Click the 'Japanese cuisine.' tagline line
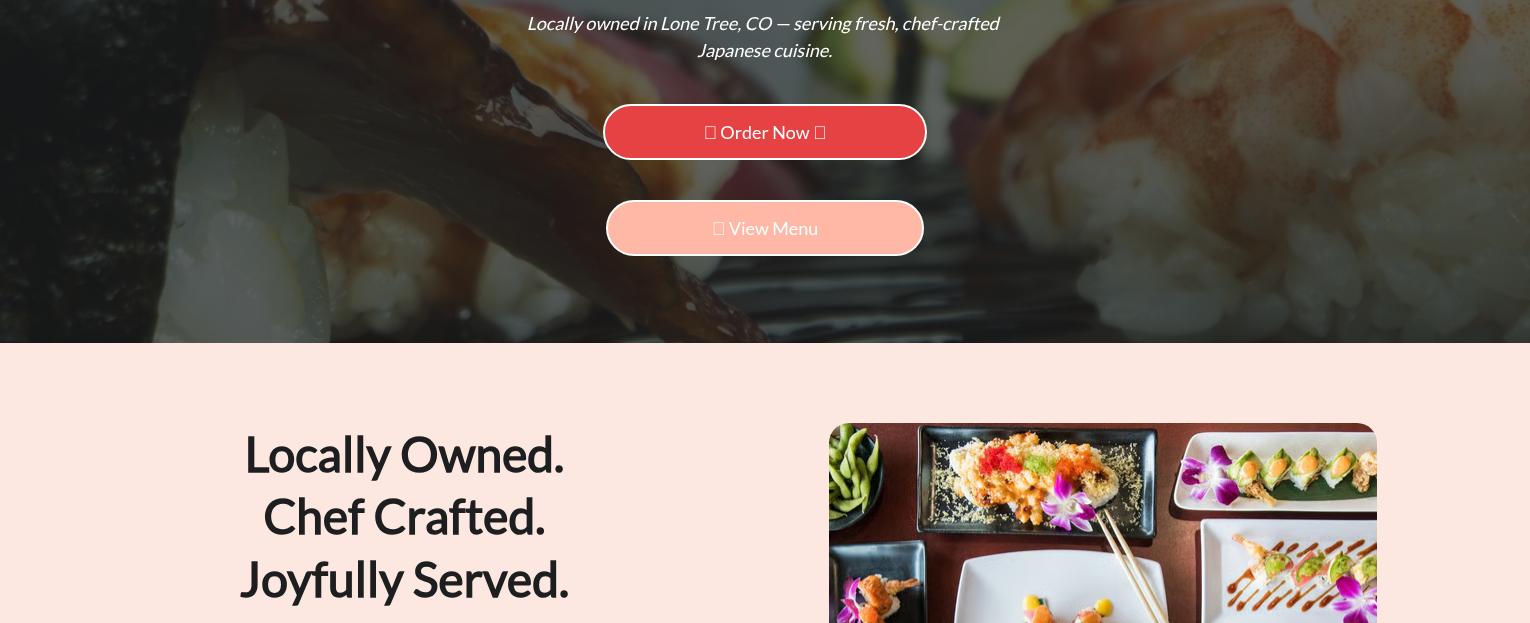This screenshot has height=623, width=1530. point(765,50)
